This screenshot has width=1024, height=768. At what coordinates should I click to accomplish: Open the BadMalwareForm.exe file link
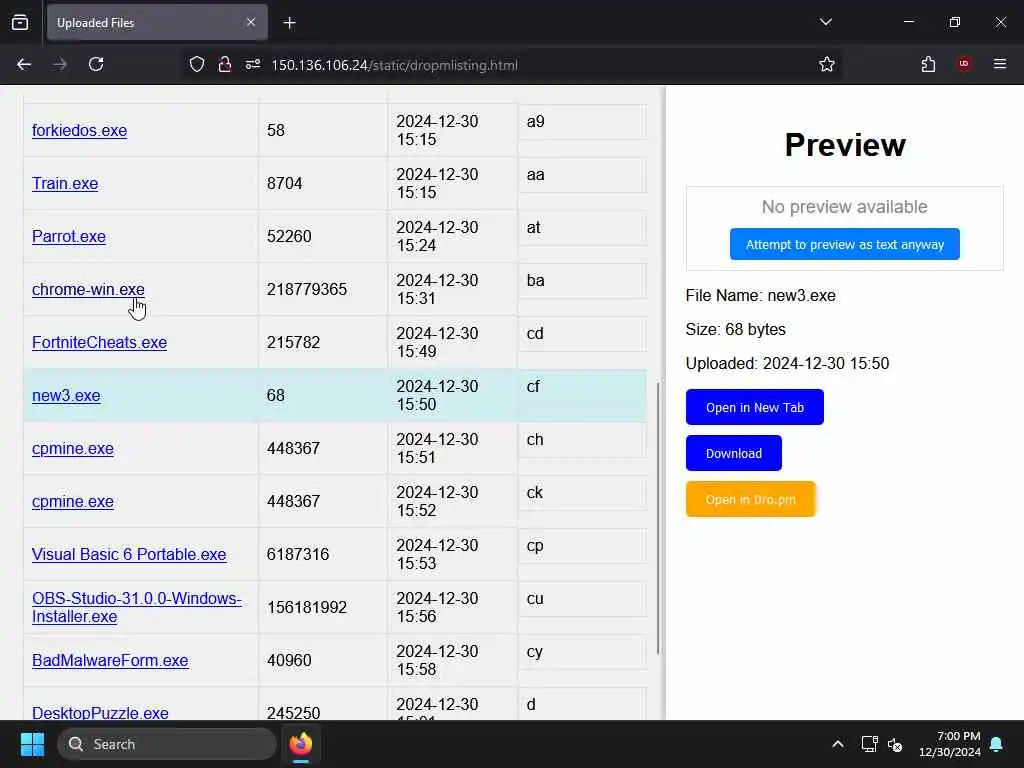tap(110, 660)
